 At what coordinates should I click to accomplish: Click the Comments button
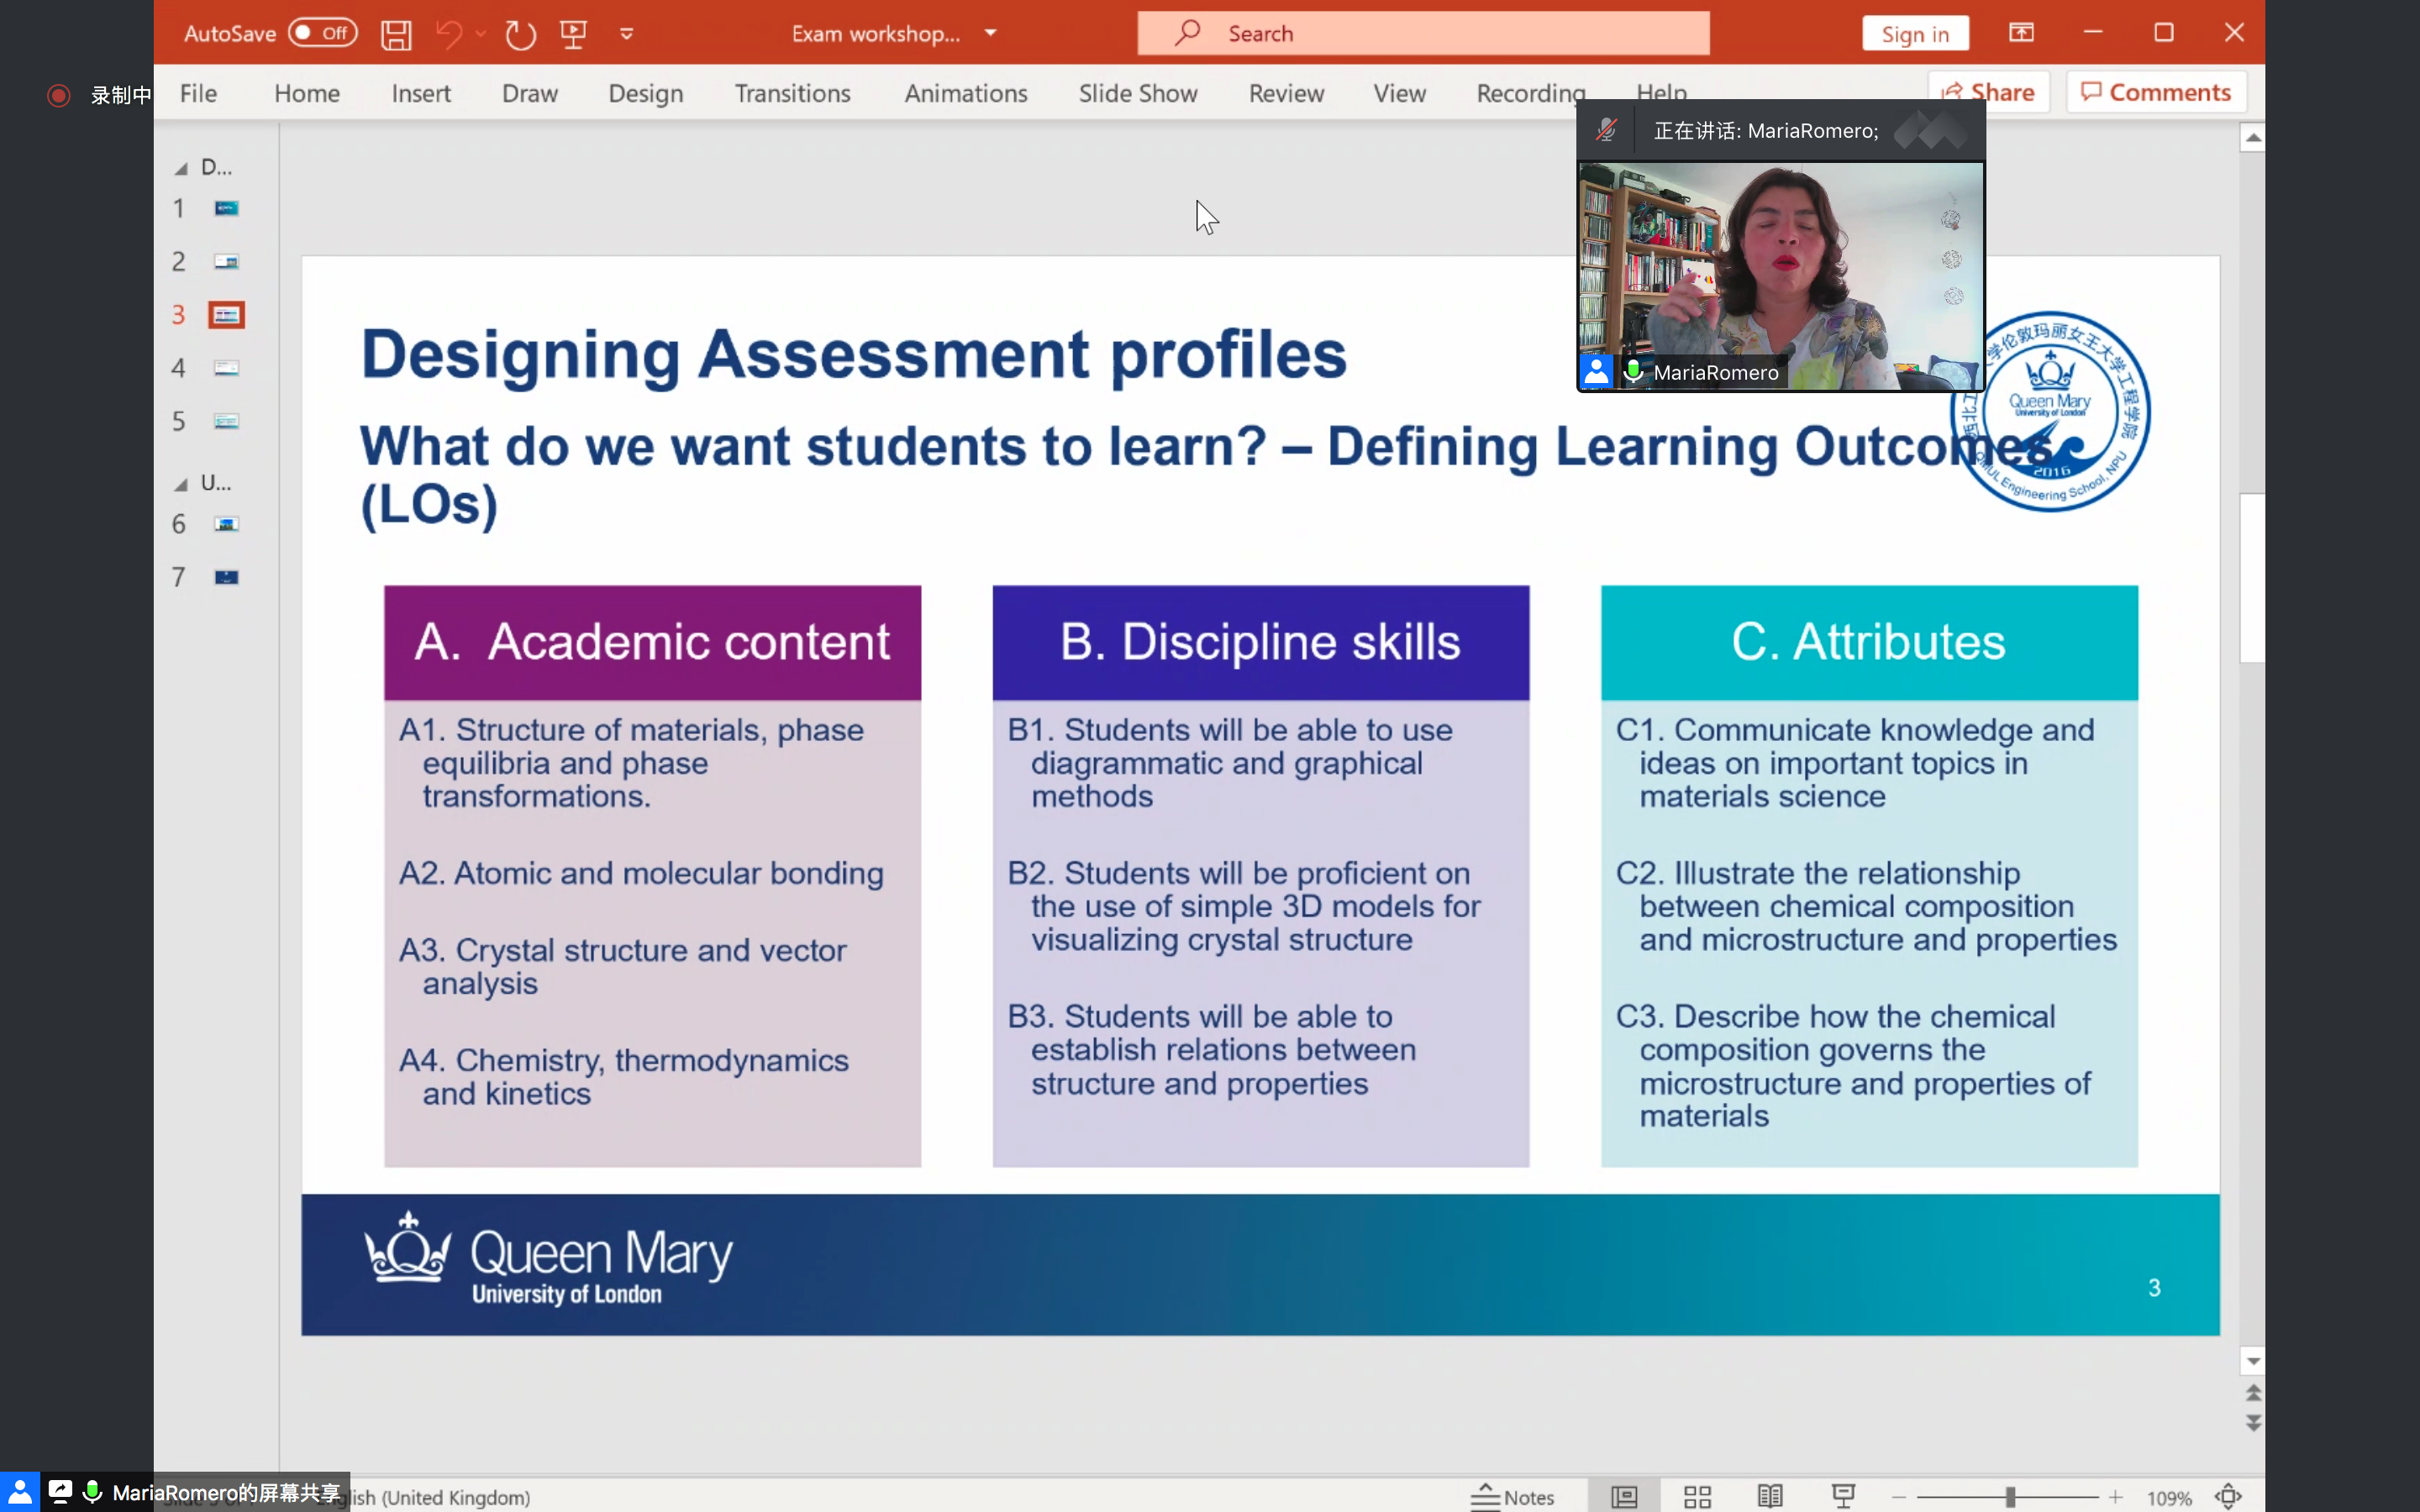(x=2156, y=92)
